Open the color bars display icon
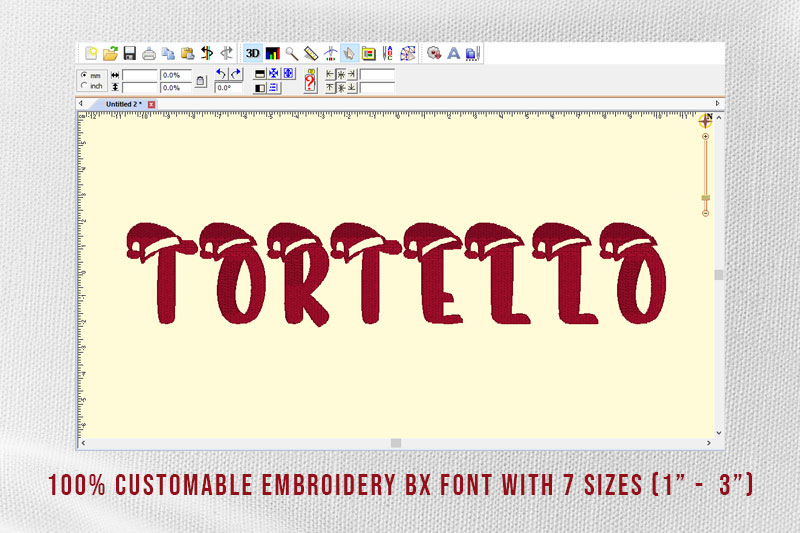The height and width of the screenshot is (533, 800). (272, 53)
